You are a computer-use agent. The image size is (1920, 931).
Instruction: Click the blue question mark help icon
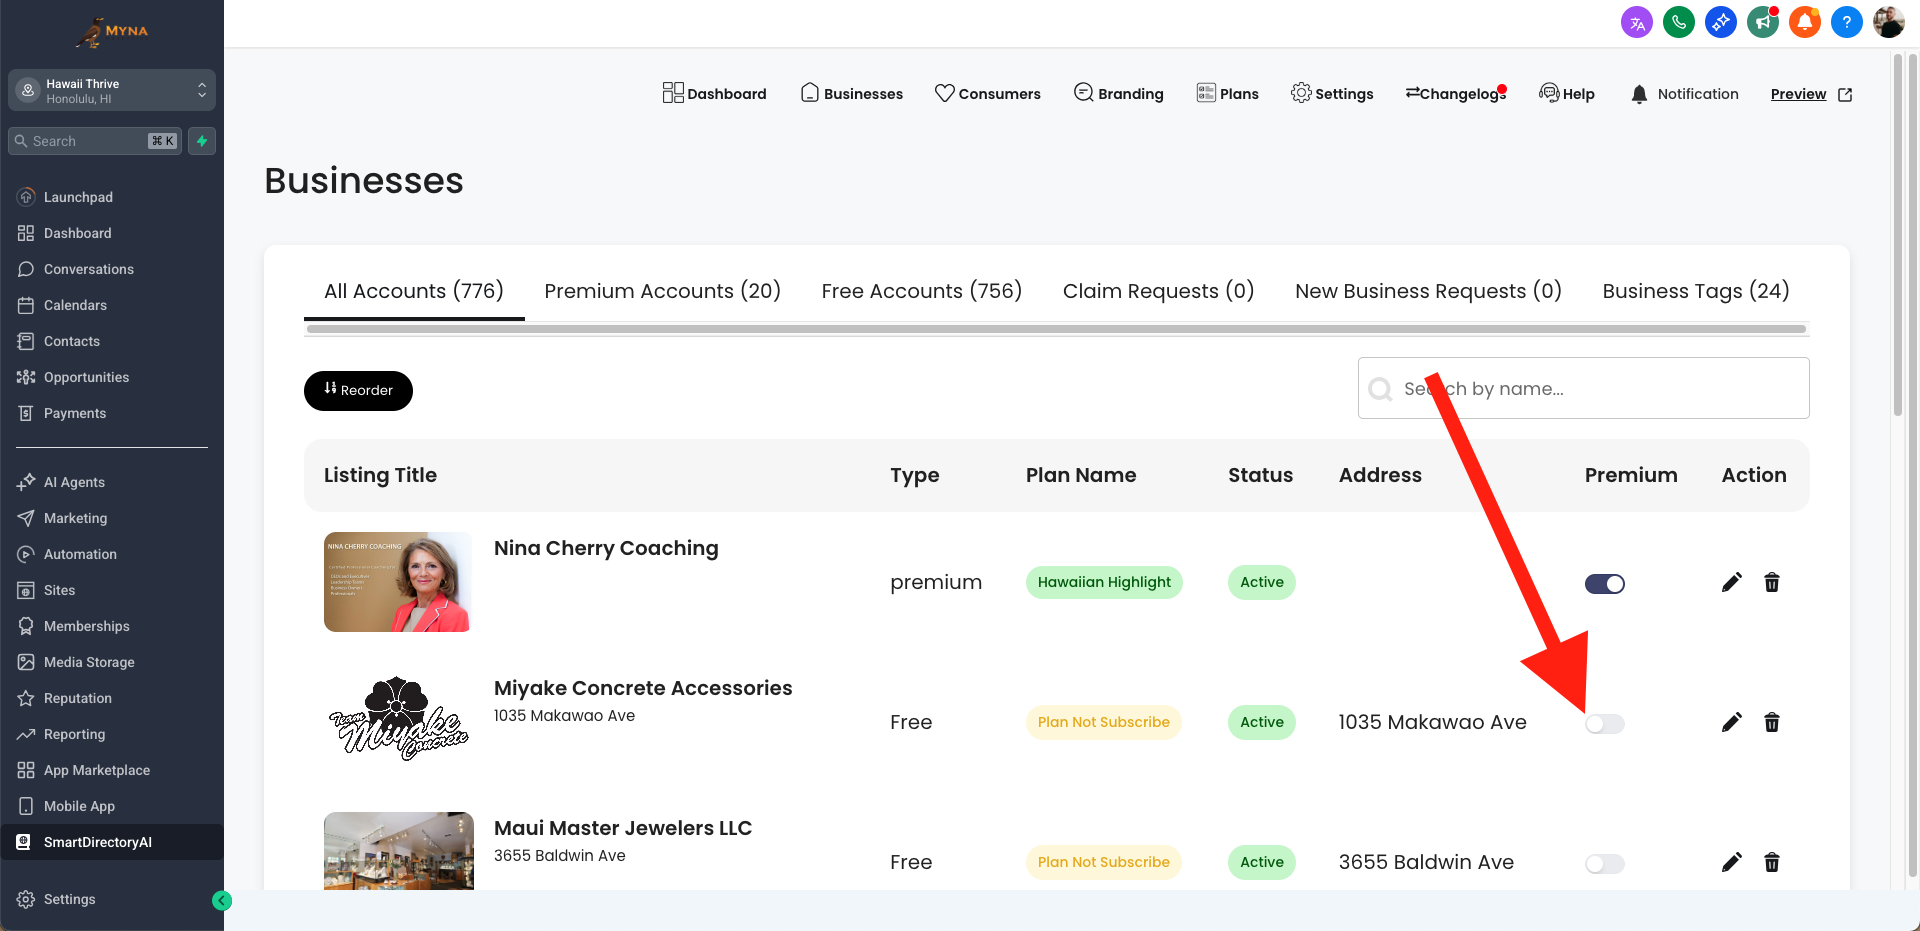(x=1846, y=22)
